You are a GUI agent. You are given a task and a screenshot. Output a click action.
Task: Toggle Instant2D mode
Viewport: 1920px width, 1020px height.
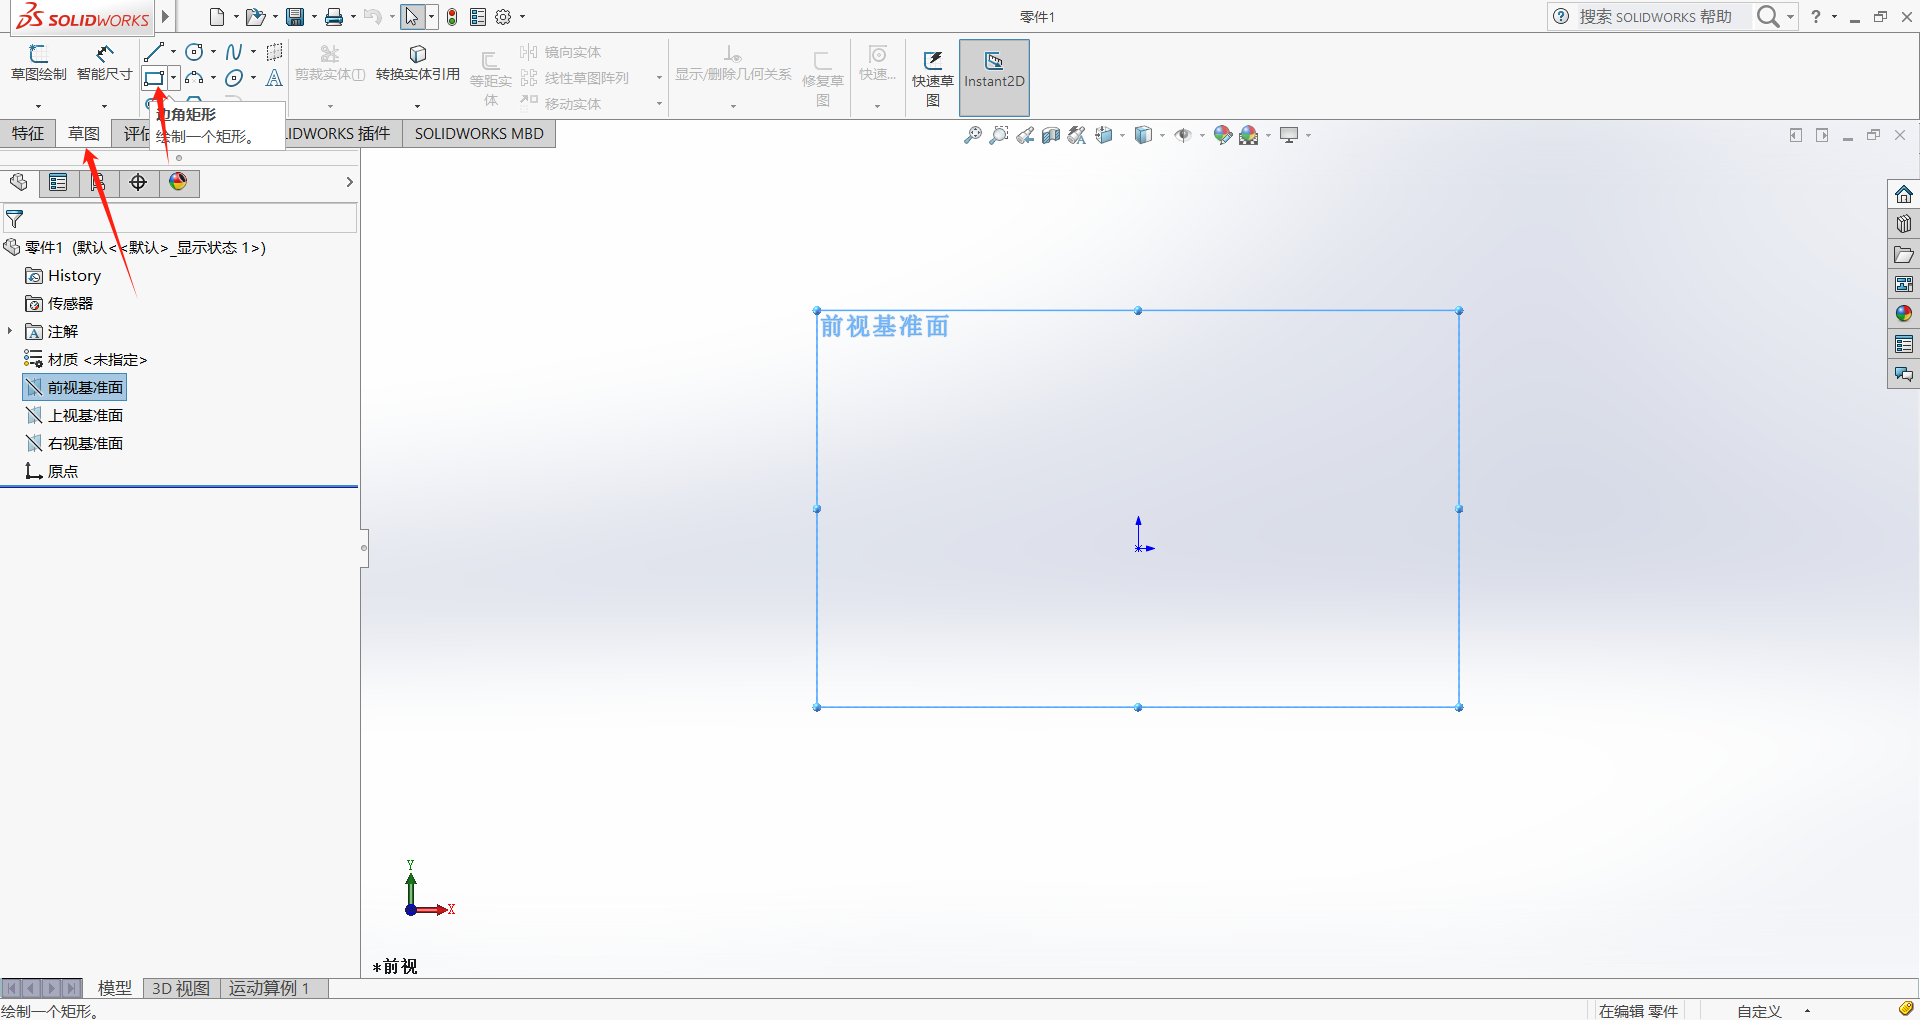click(994, 78)
